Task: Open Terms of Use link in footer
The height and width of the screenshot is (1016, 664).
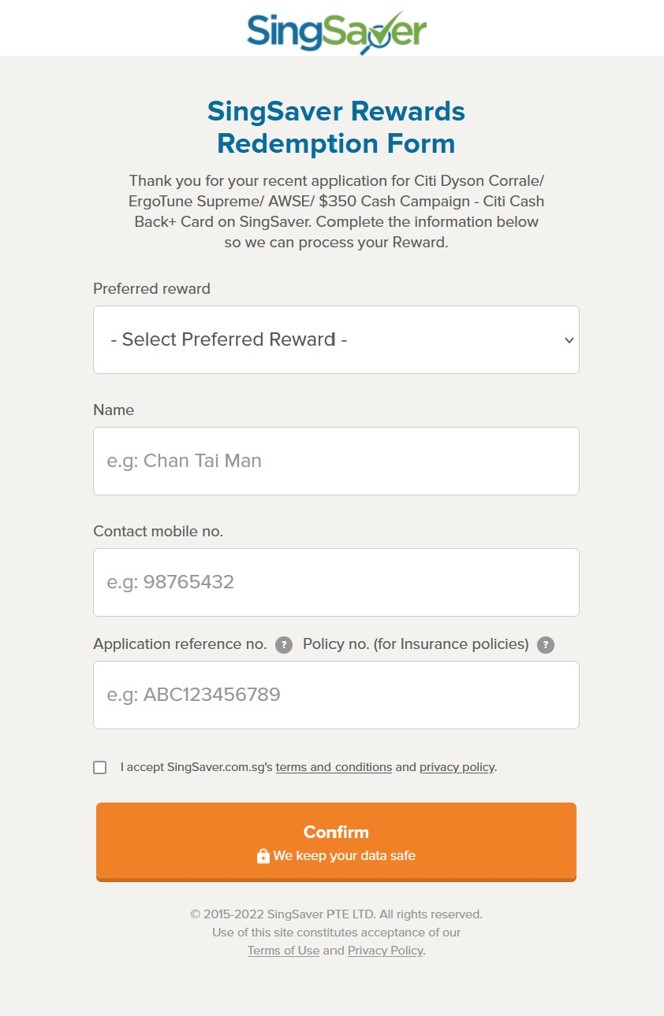Action: (283, 951)
